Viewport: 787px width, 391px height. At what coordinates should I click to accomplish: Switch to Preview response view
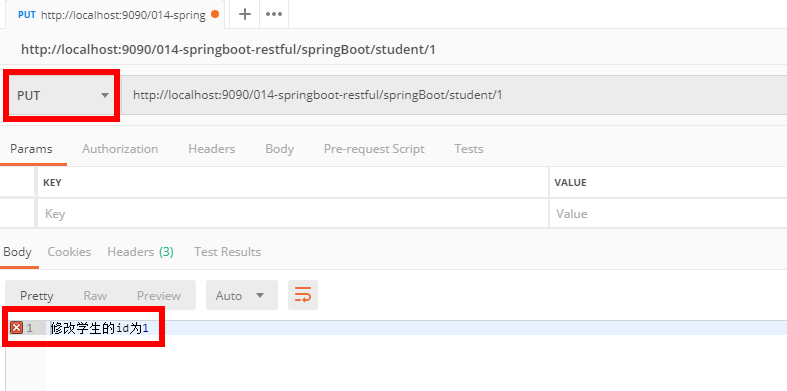coord(159,296)
